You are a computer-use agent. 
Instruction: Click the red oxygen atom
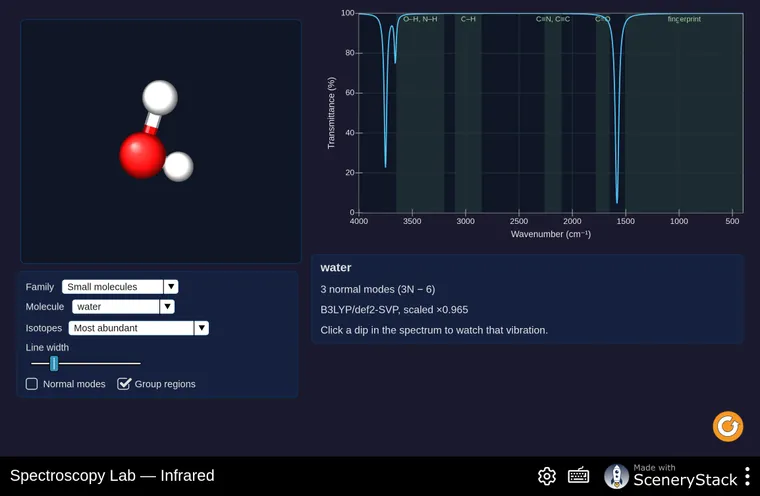pyautogui.click(x=142, y=156)
